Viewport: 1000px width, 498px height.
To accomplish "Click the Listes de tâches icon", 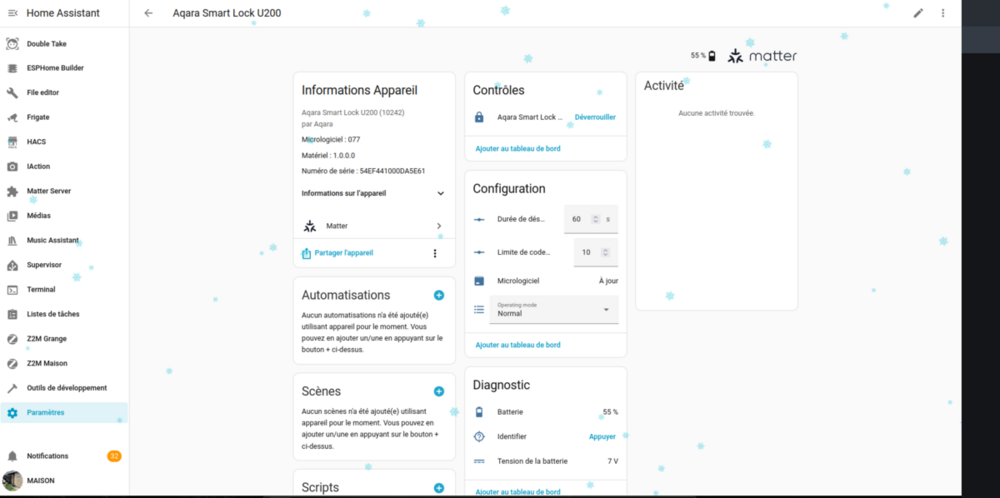I will coord(12,314).
